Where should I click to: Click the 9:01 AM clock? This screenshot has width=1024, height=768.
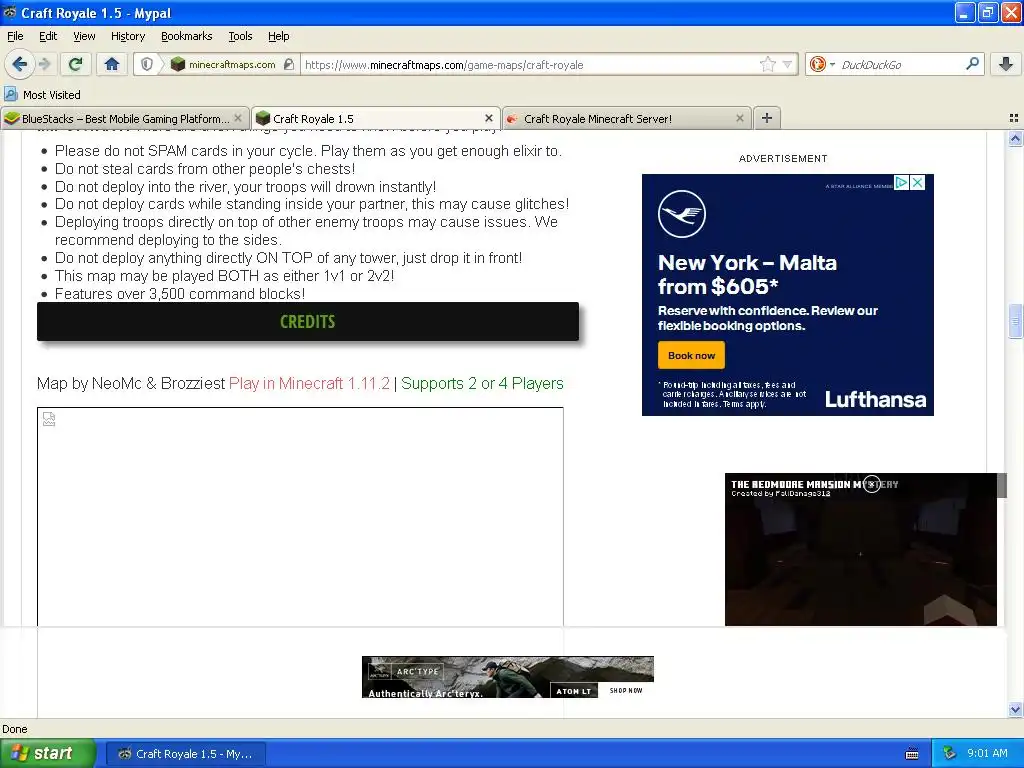pos(987,754)
